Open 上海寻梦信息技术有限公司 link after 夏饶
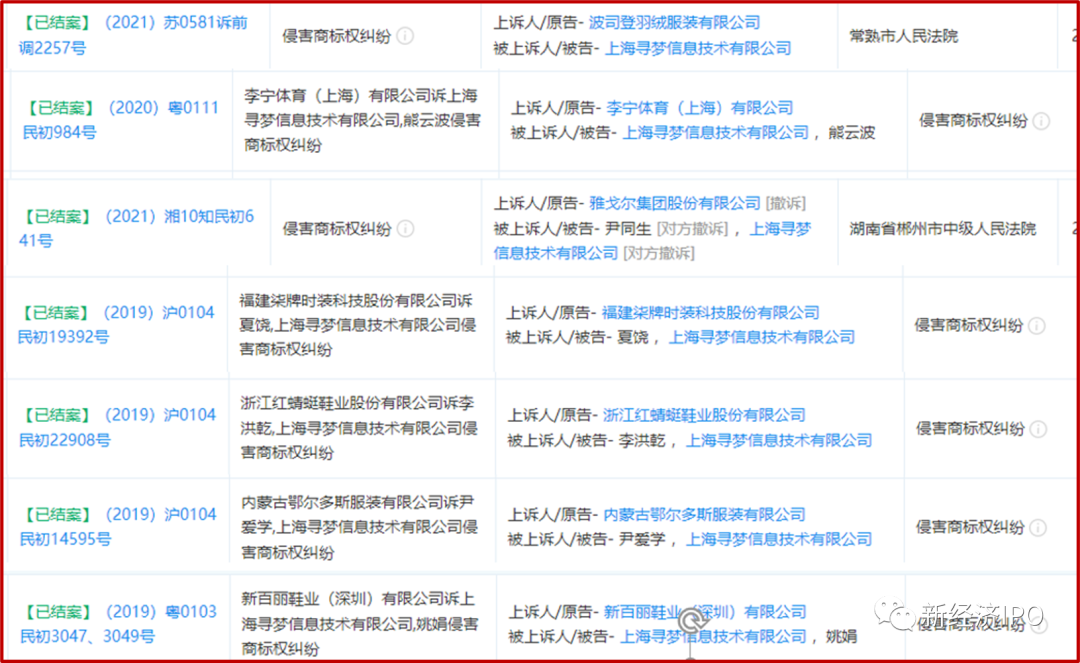This screenshot has width=1080, height=663. 762,337
